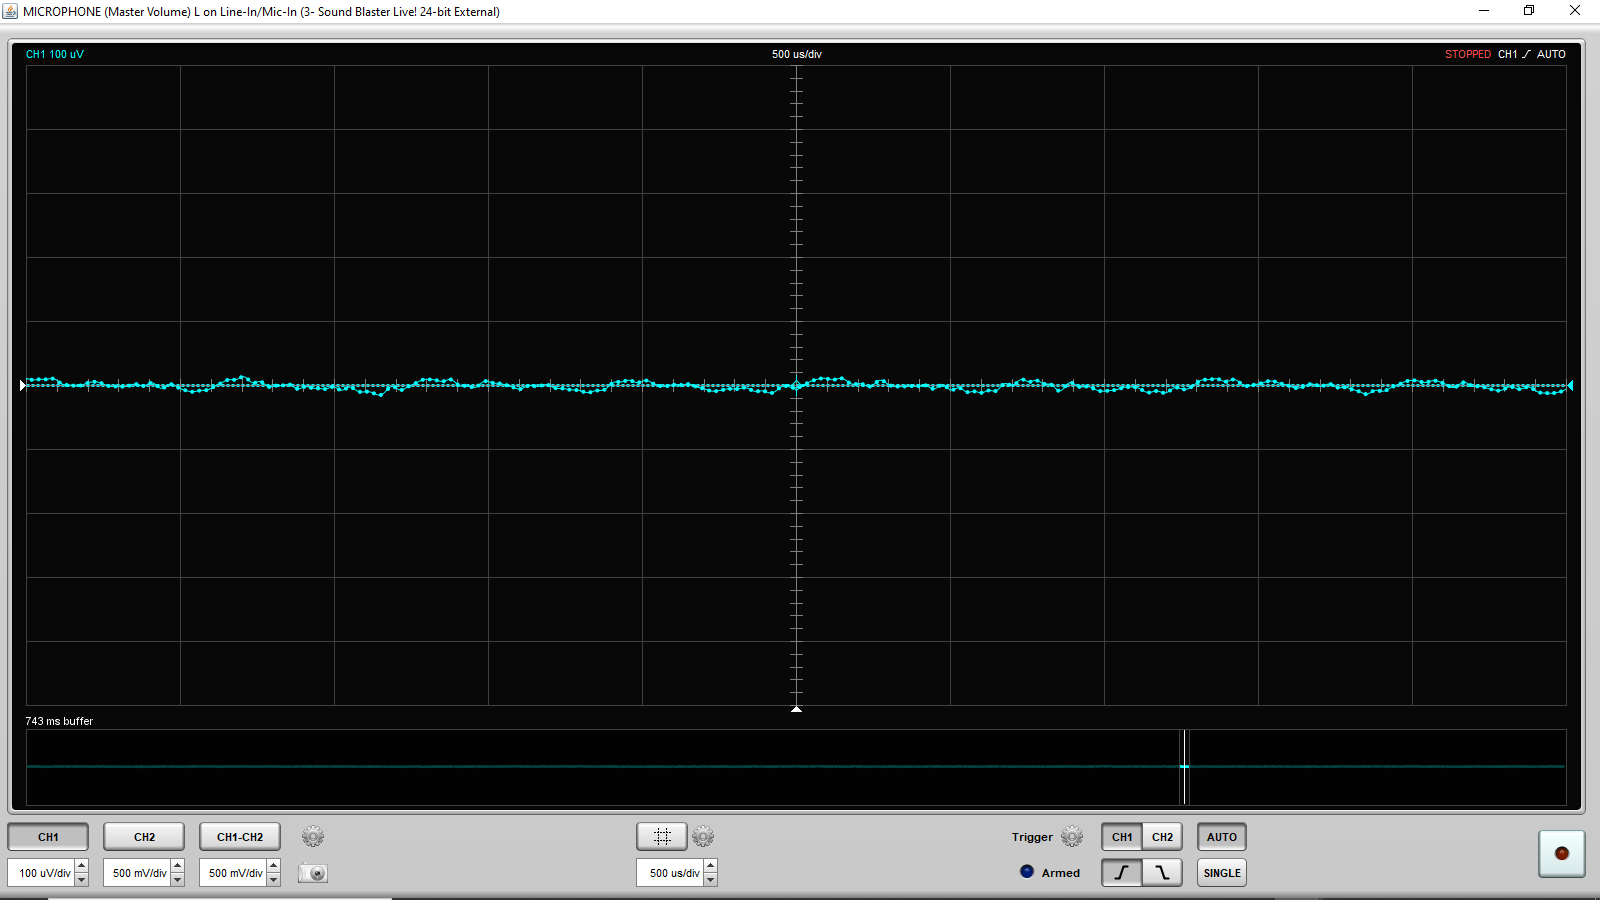Image resolution: width=1600 pixels, height=900 pixels.
Task: Click the 'CH1 100 uV' readout label
Action: 55,54
